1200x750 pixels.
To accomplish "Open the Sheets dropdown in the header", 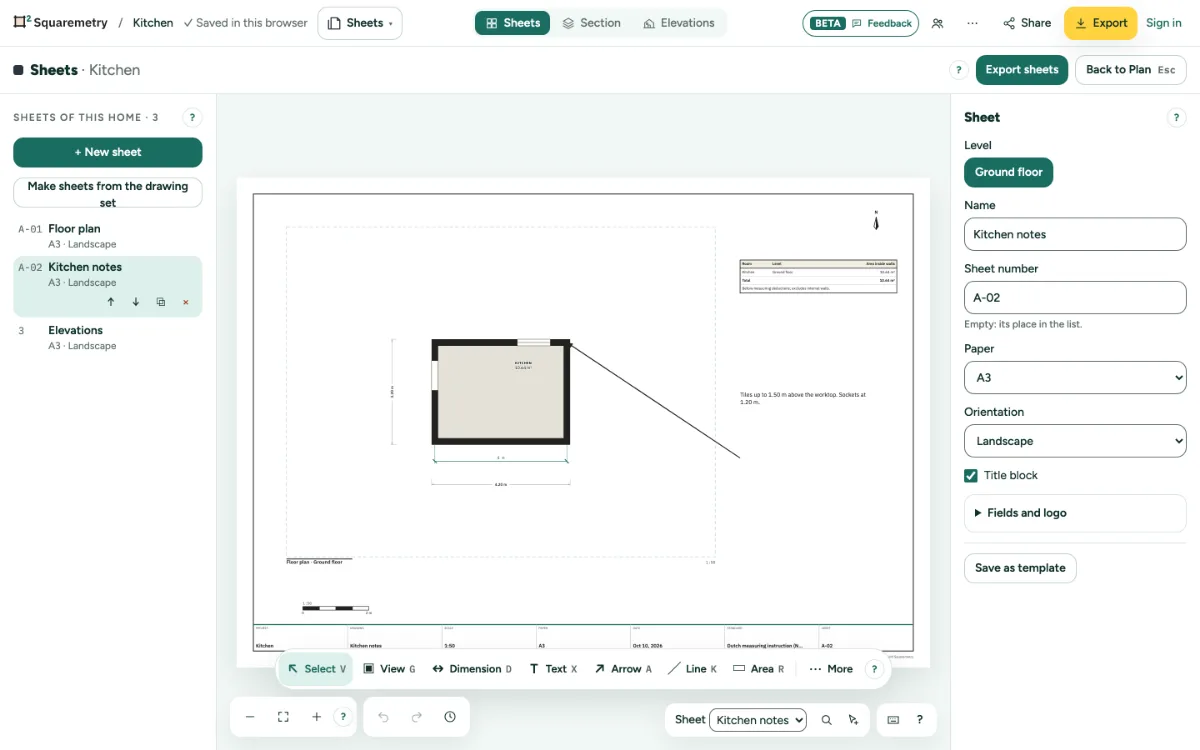I will (360, 23).
